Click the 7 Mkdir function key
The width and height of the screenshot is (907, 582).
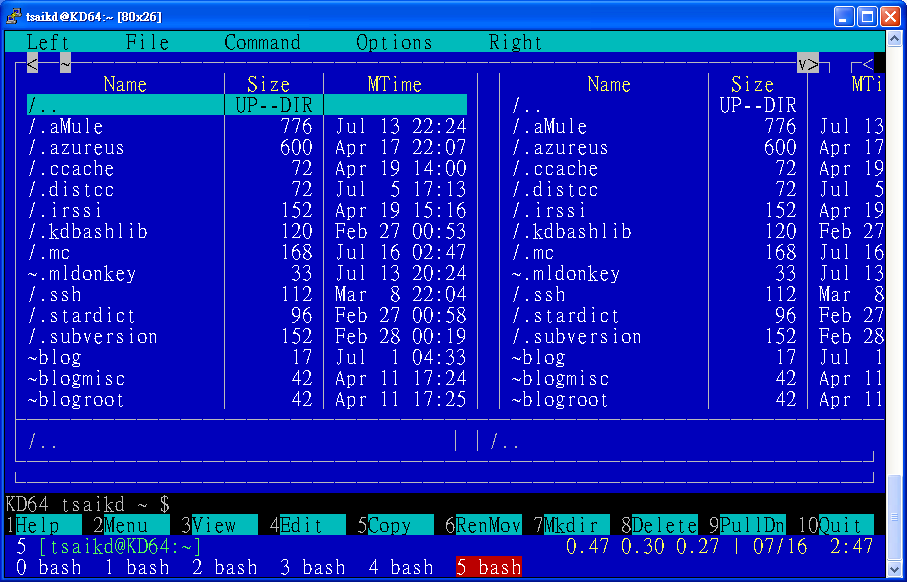565,525
